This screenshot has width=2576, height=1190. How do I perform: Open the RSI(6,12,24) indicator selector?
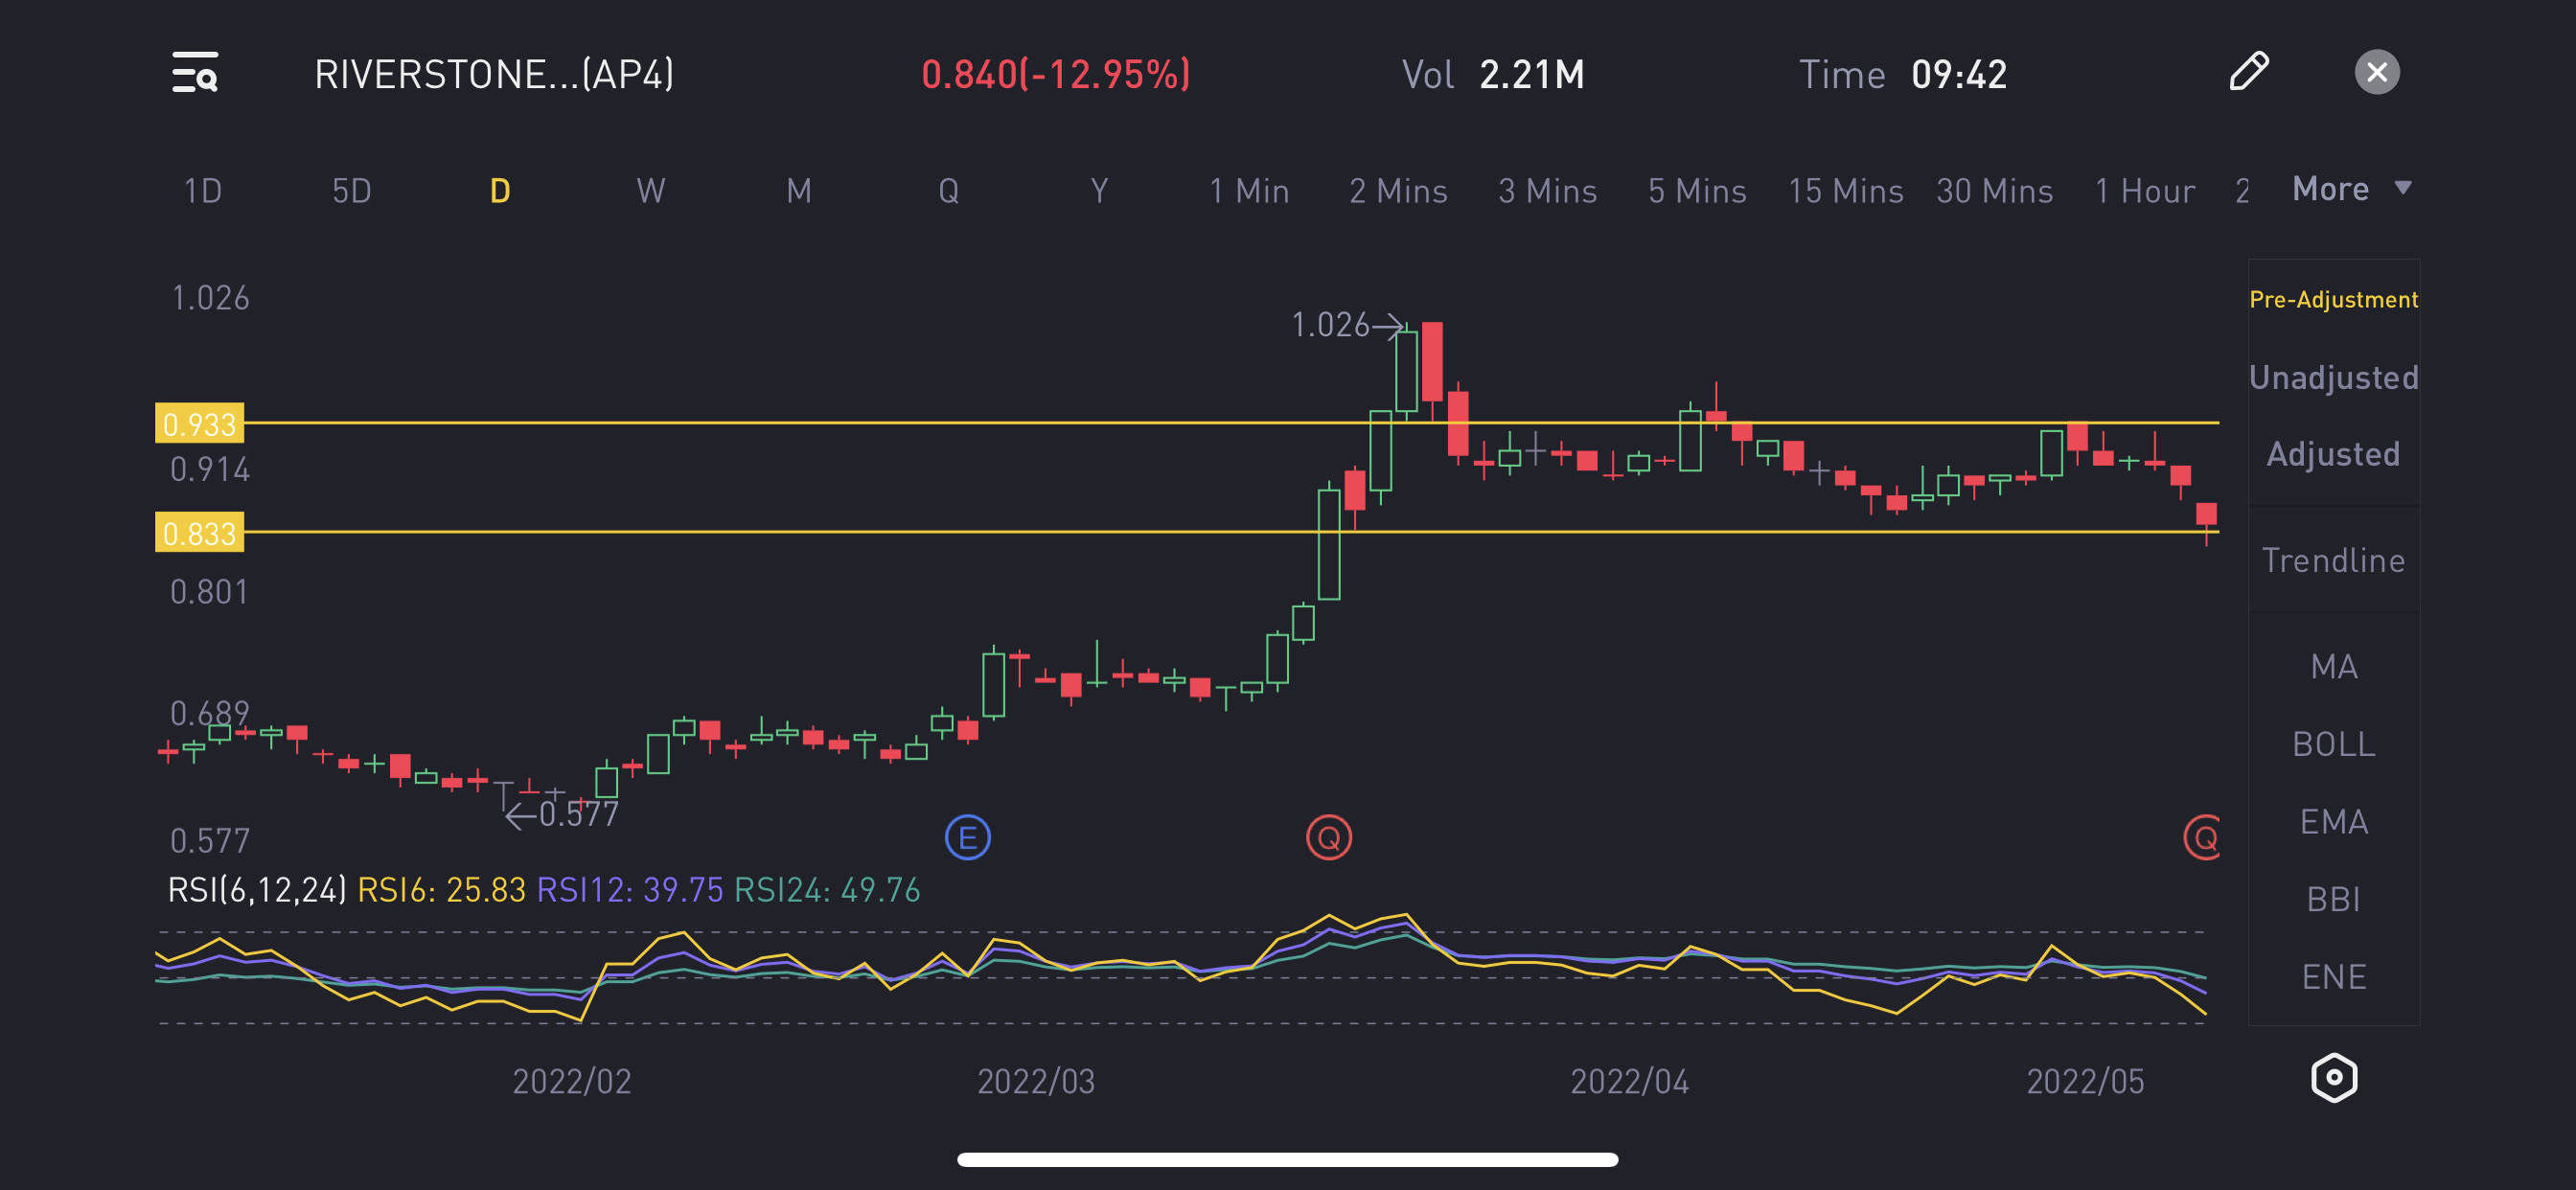[257, 889]
